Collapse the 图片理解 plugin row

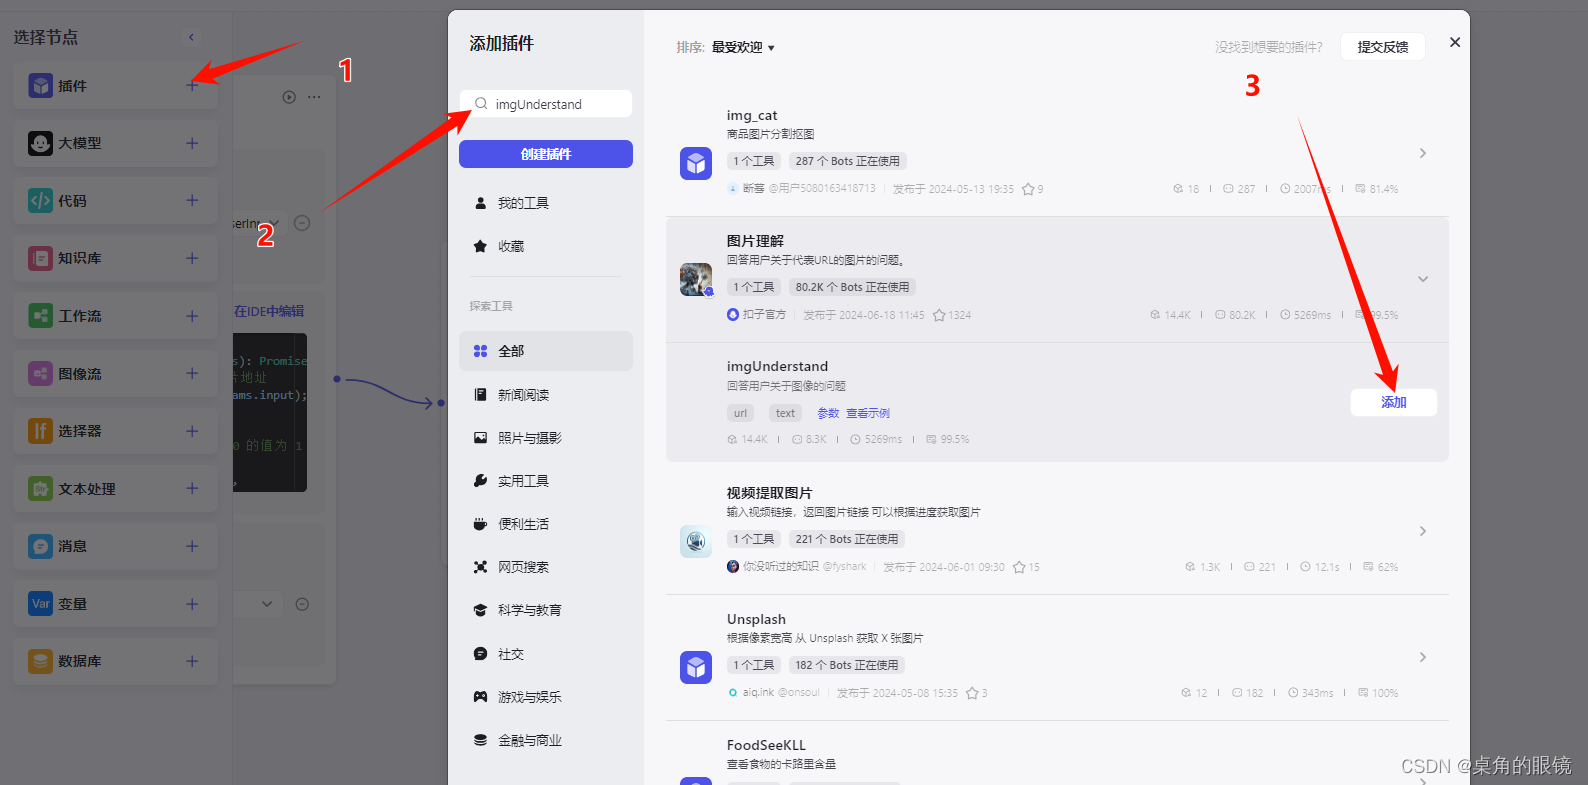point(1422,279)
